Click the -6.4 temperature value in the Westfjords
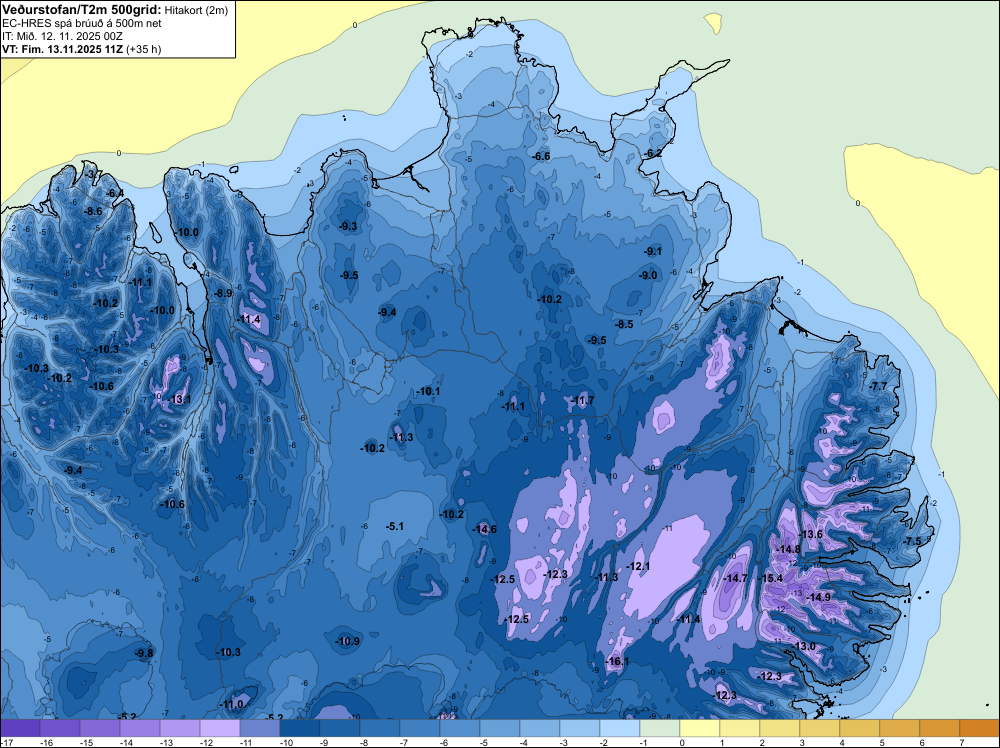Viewport: 1000px width, 748px height. [115, 193]
